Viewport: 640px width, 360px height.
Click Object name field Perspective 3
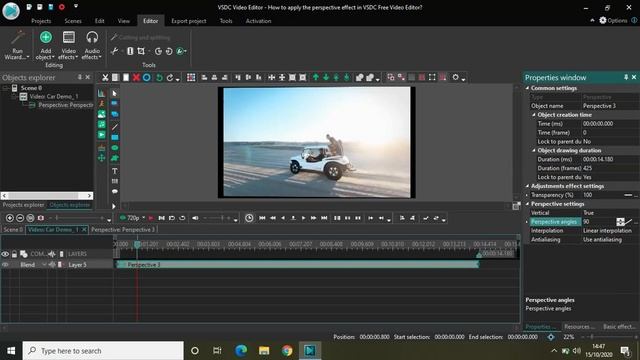click(x=610, y=106)
